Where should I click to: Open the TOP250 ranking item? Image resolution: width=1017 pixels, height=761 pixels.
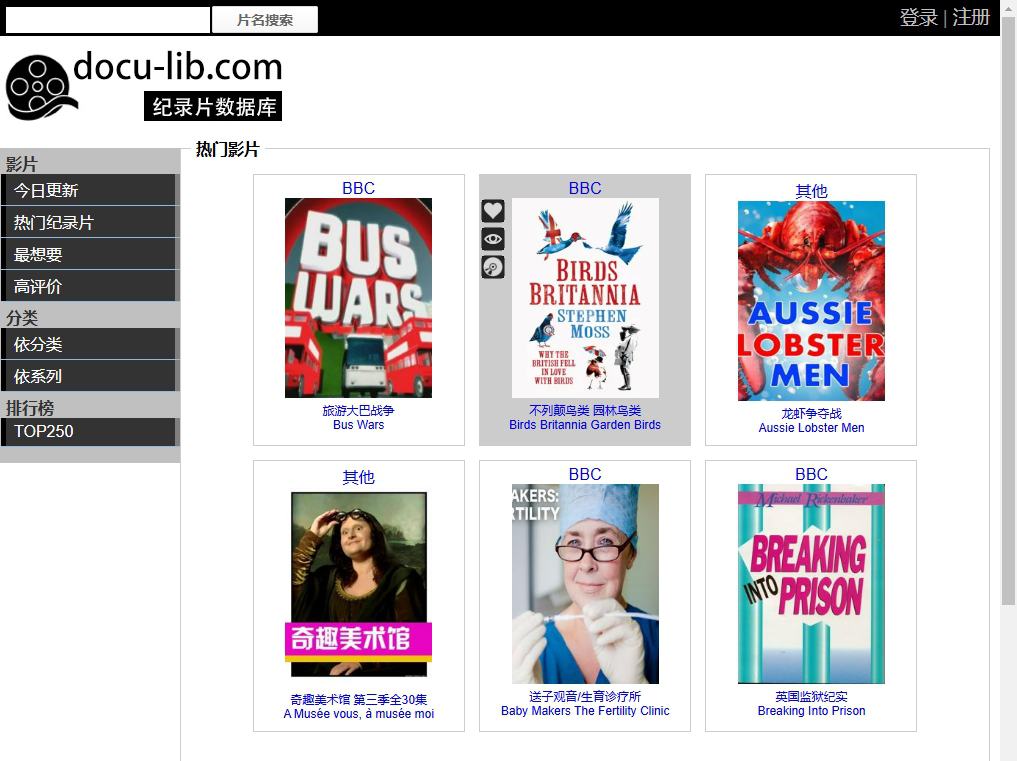click(90, 431)
